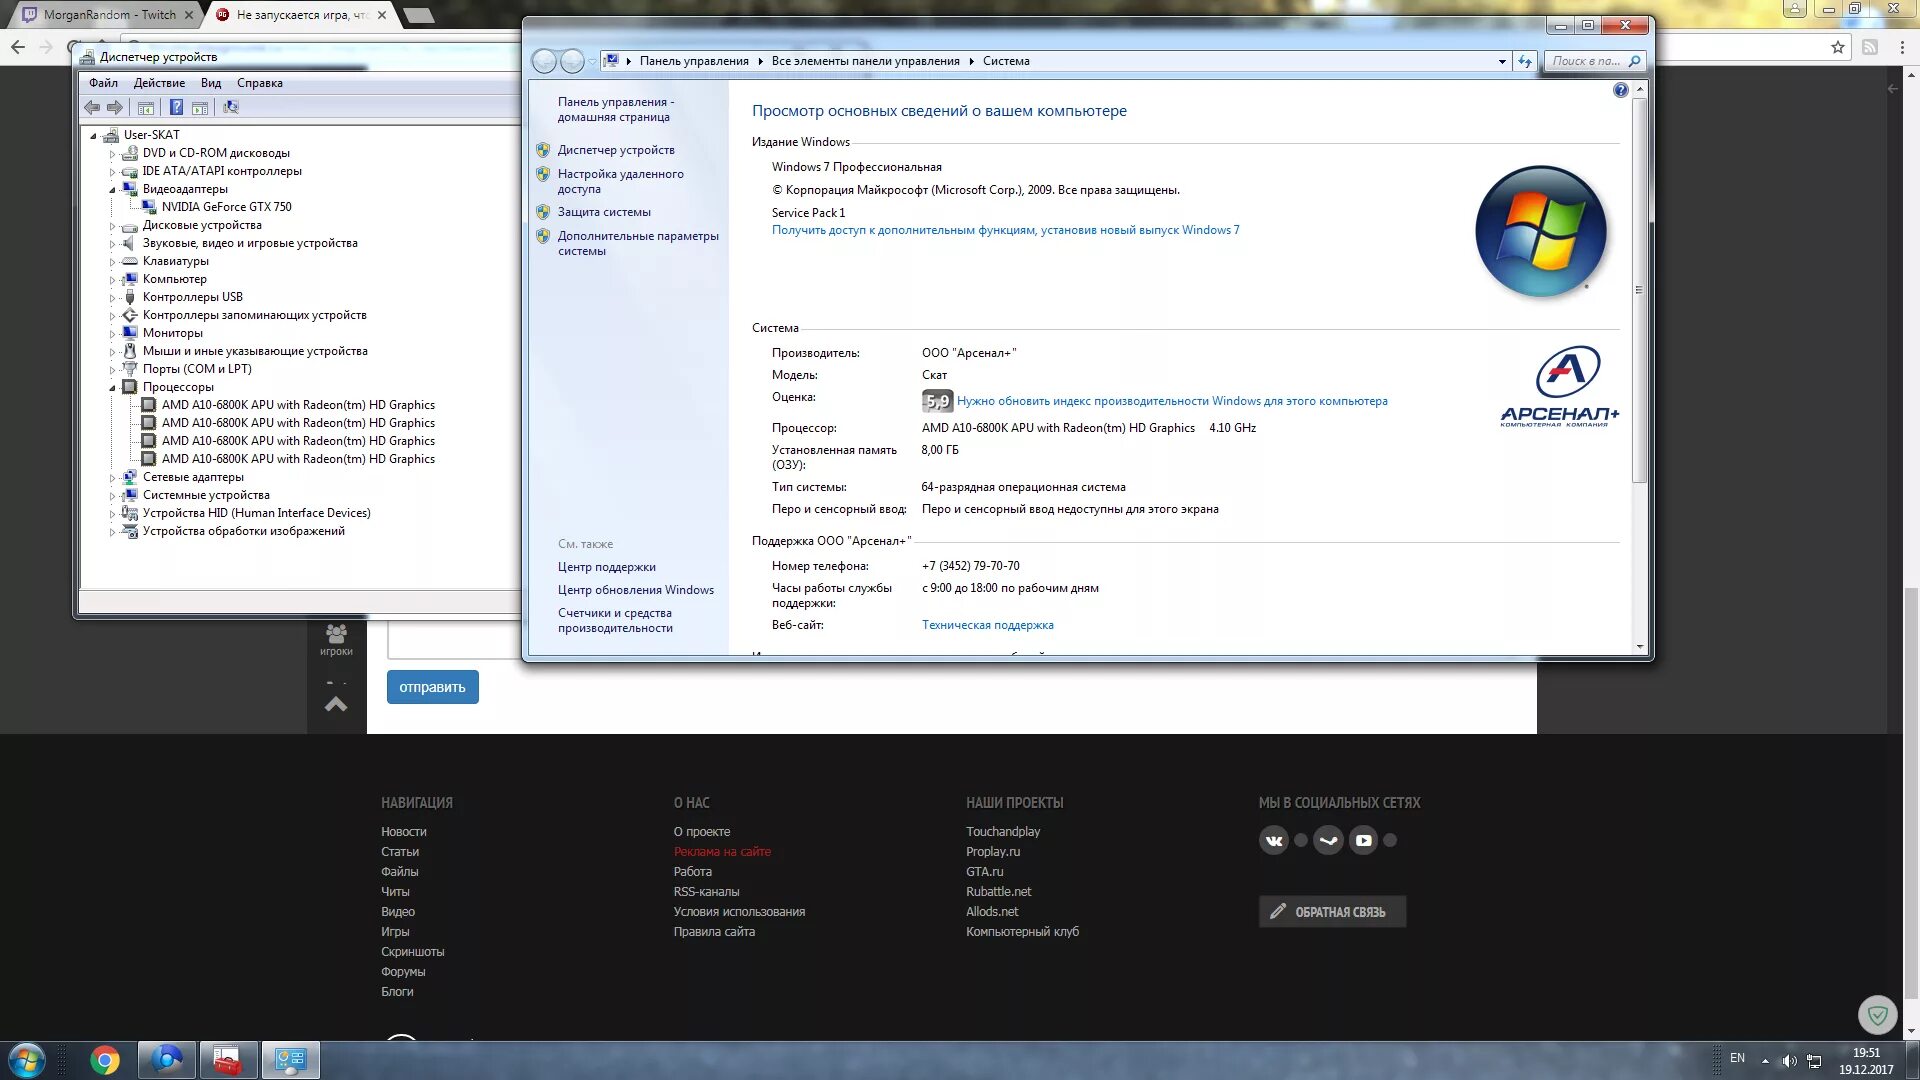Click the отправить button
1920x1080 pixels.
coord(432,687)
